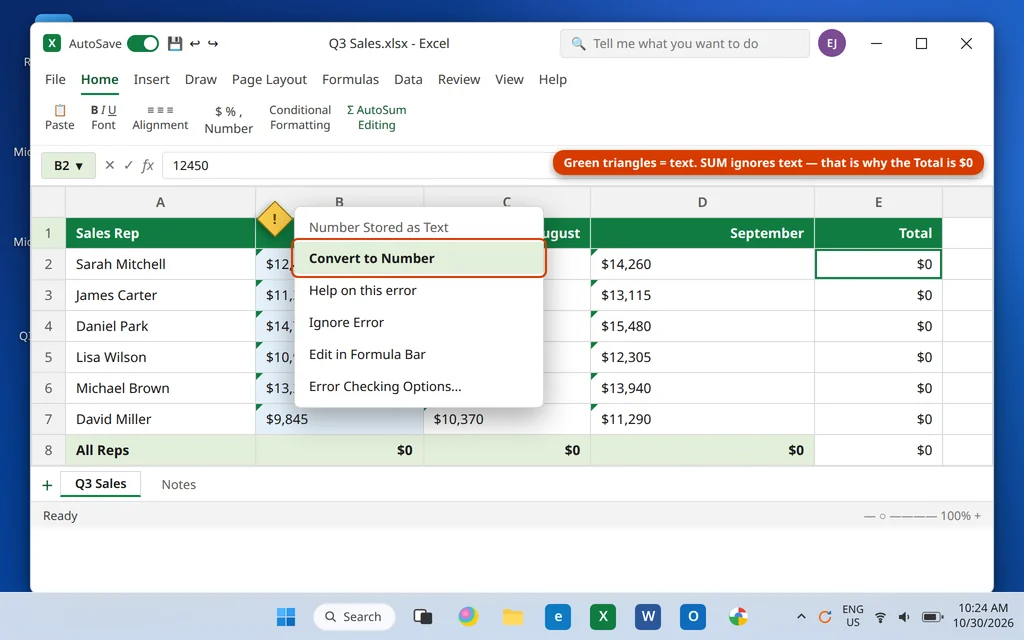Viewport: 1024px width, 640px height.
Task: Select the James Carter cell
Action: coord(160,295)
